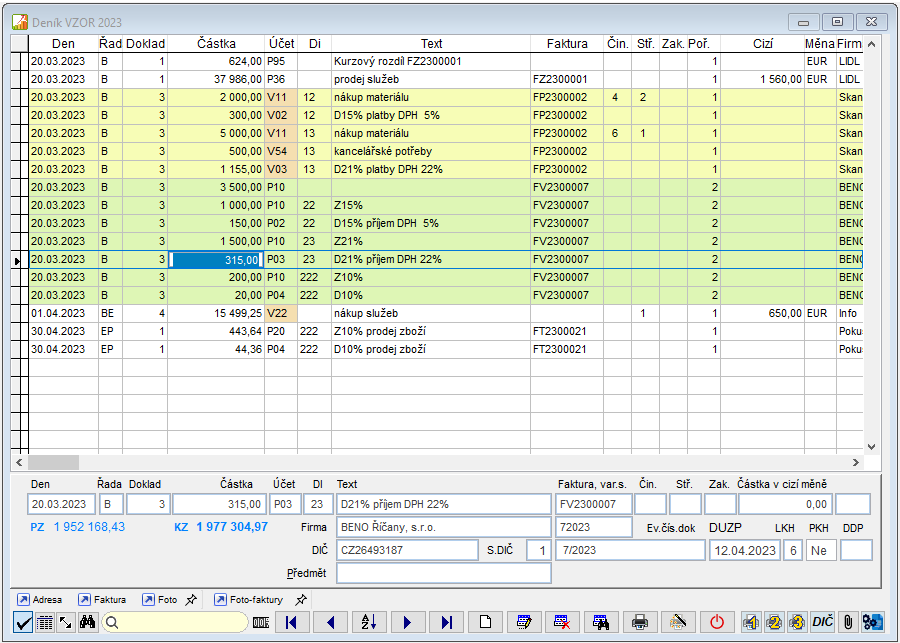Open search with the binoculars icon
Screen dimensions: 900x643
point(87,622)
